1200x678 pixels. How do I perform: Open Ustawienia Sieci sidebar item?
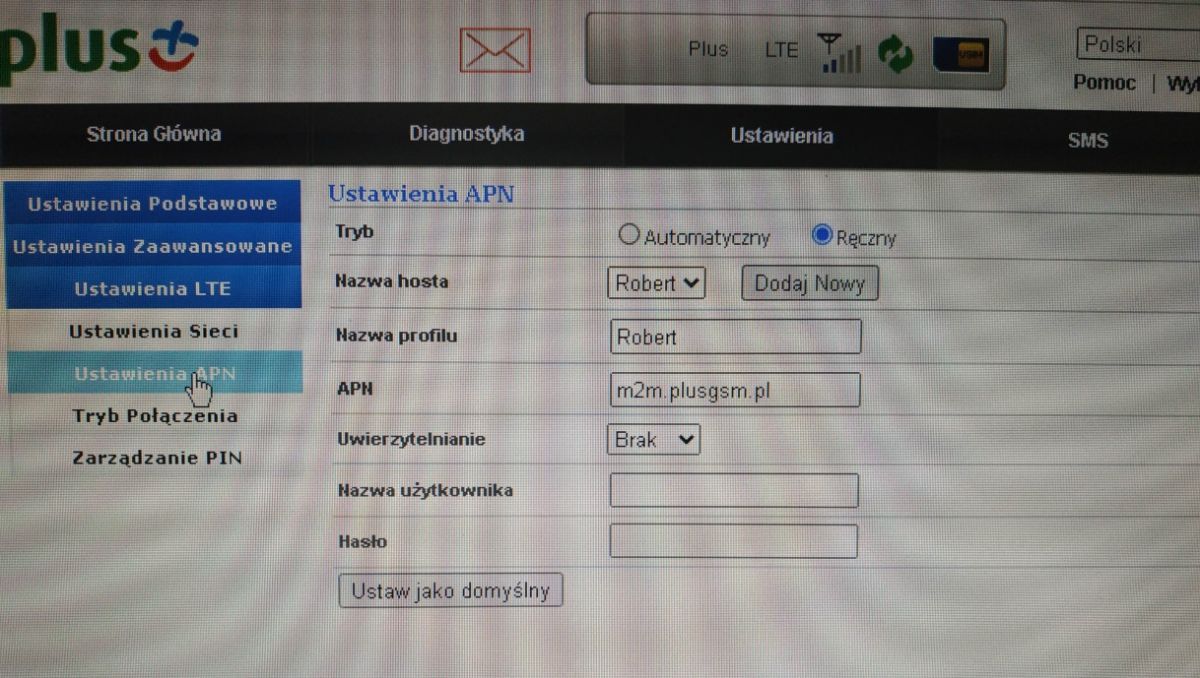point(153,331)
